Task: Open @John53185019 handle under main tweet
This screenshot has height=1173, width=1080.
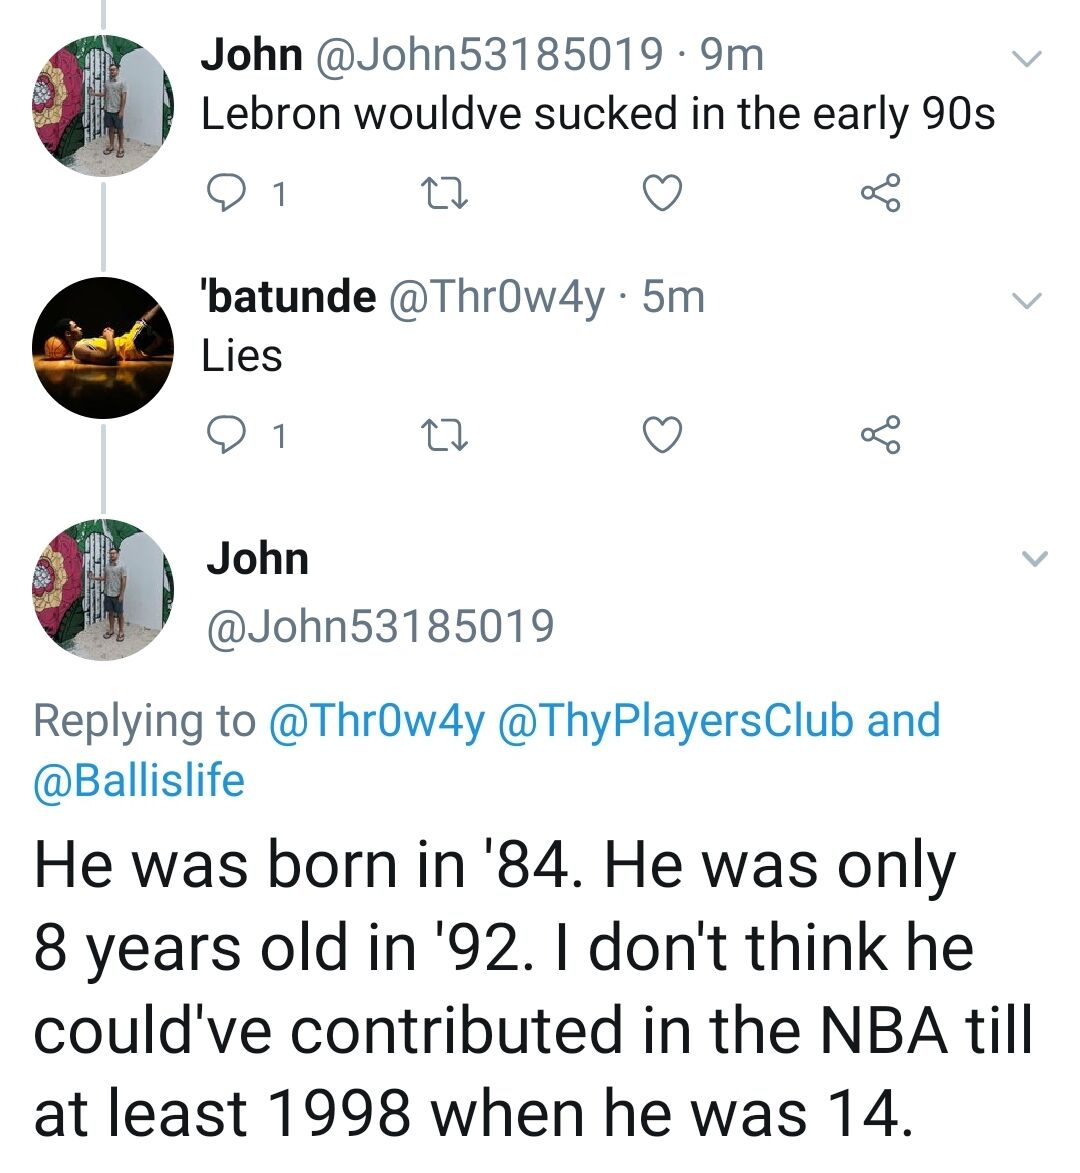Action: point(381,626)
